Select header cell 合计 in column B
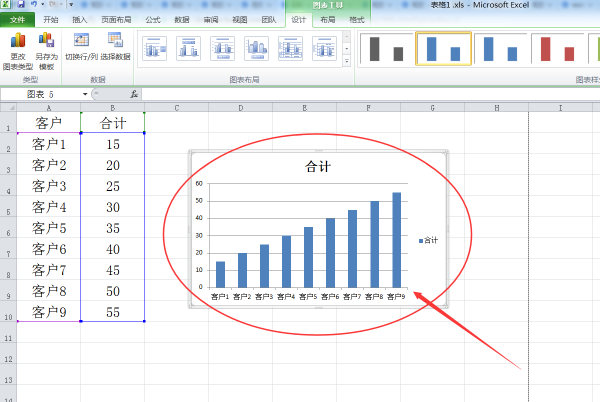The width and height of the screenshot is (600, 402). point(112,123)
